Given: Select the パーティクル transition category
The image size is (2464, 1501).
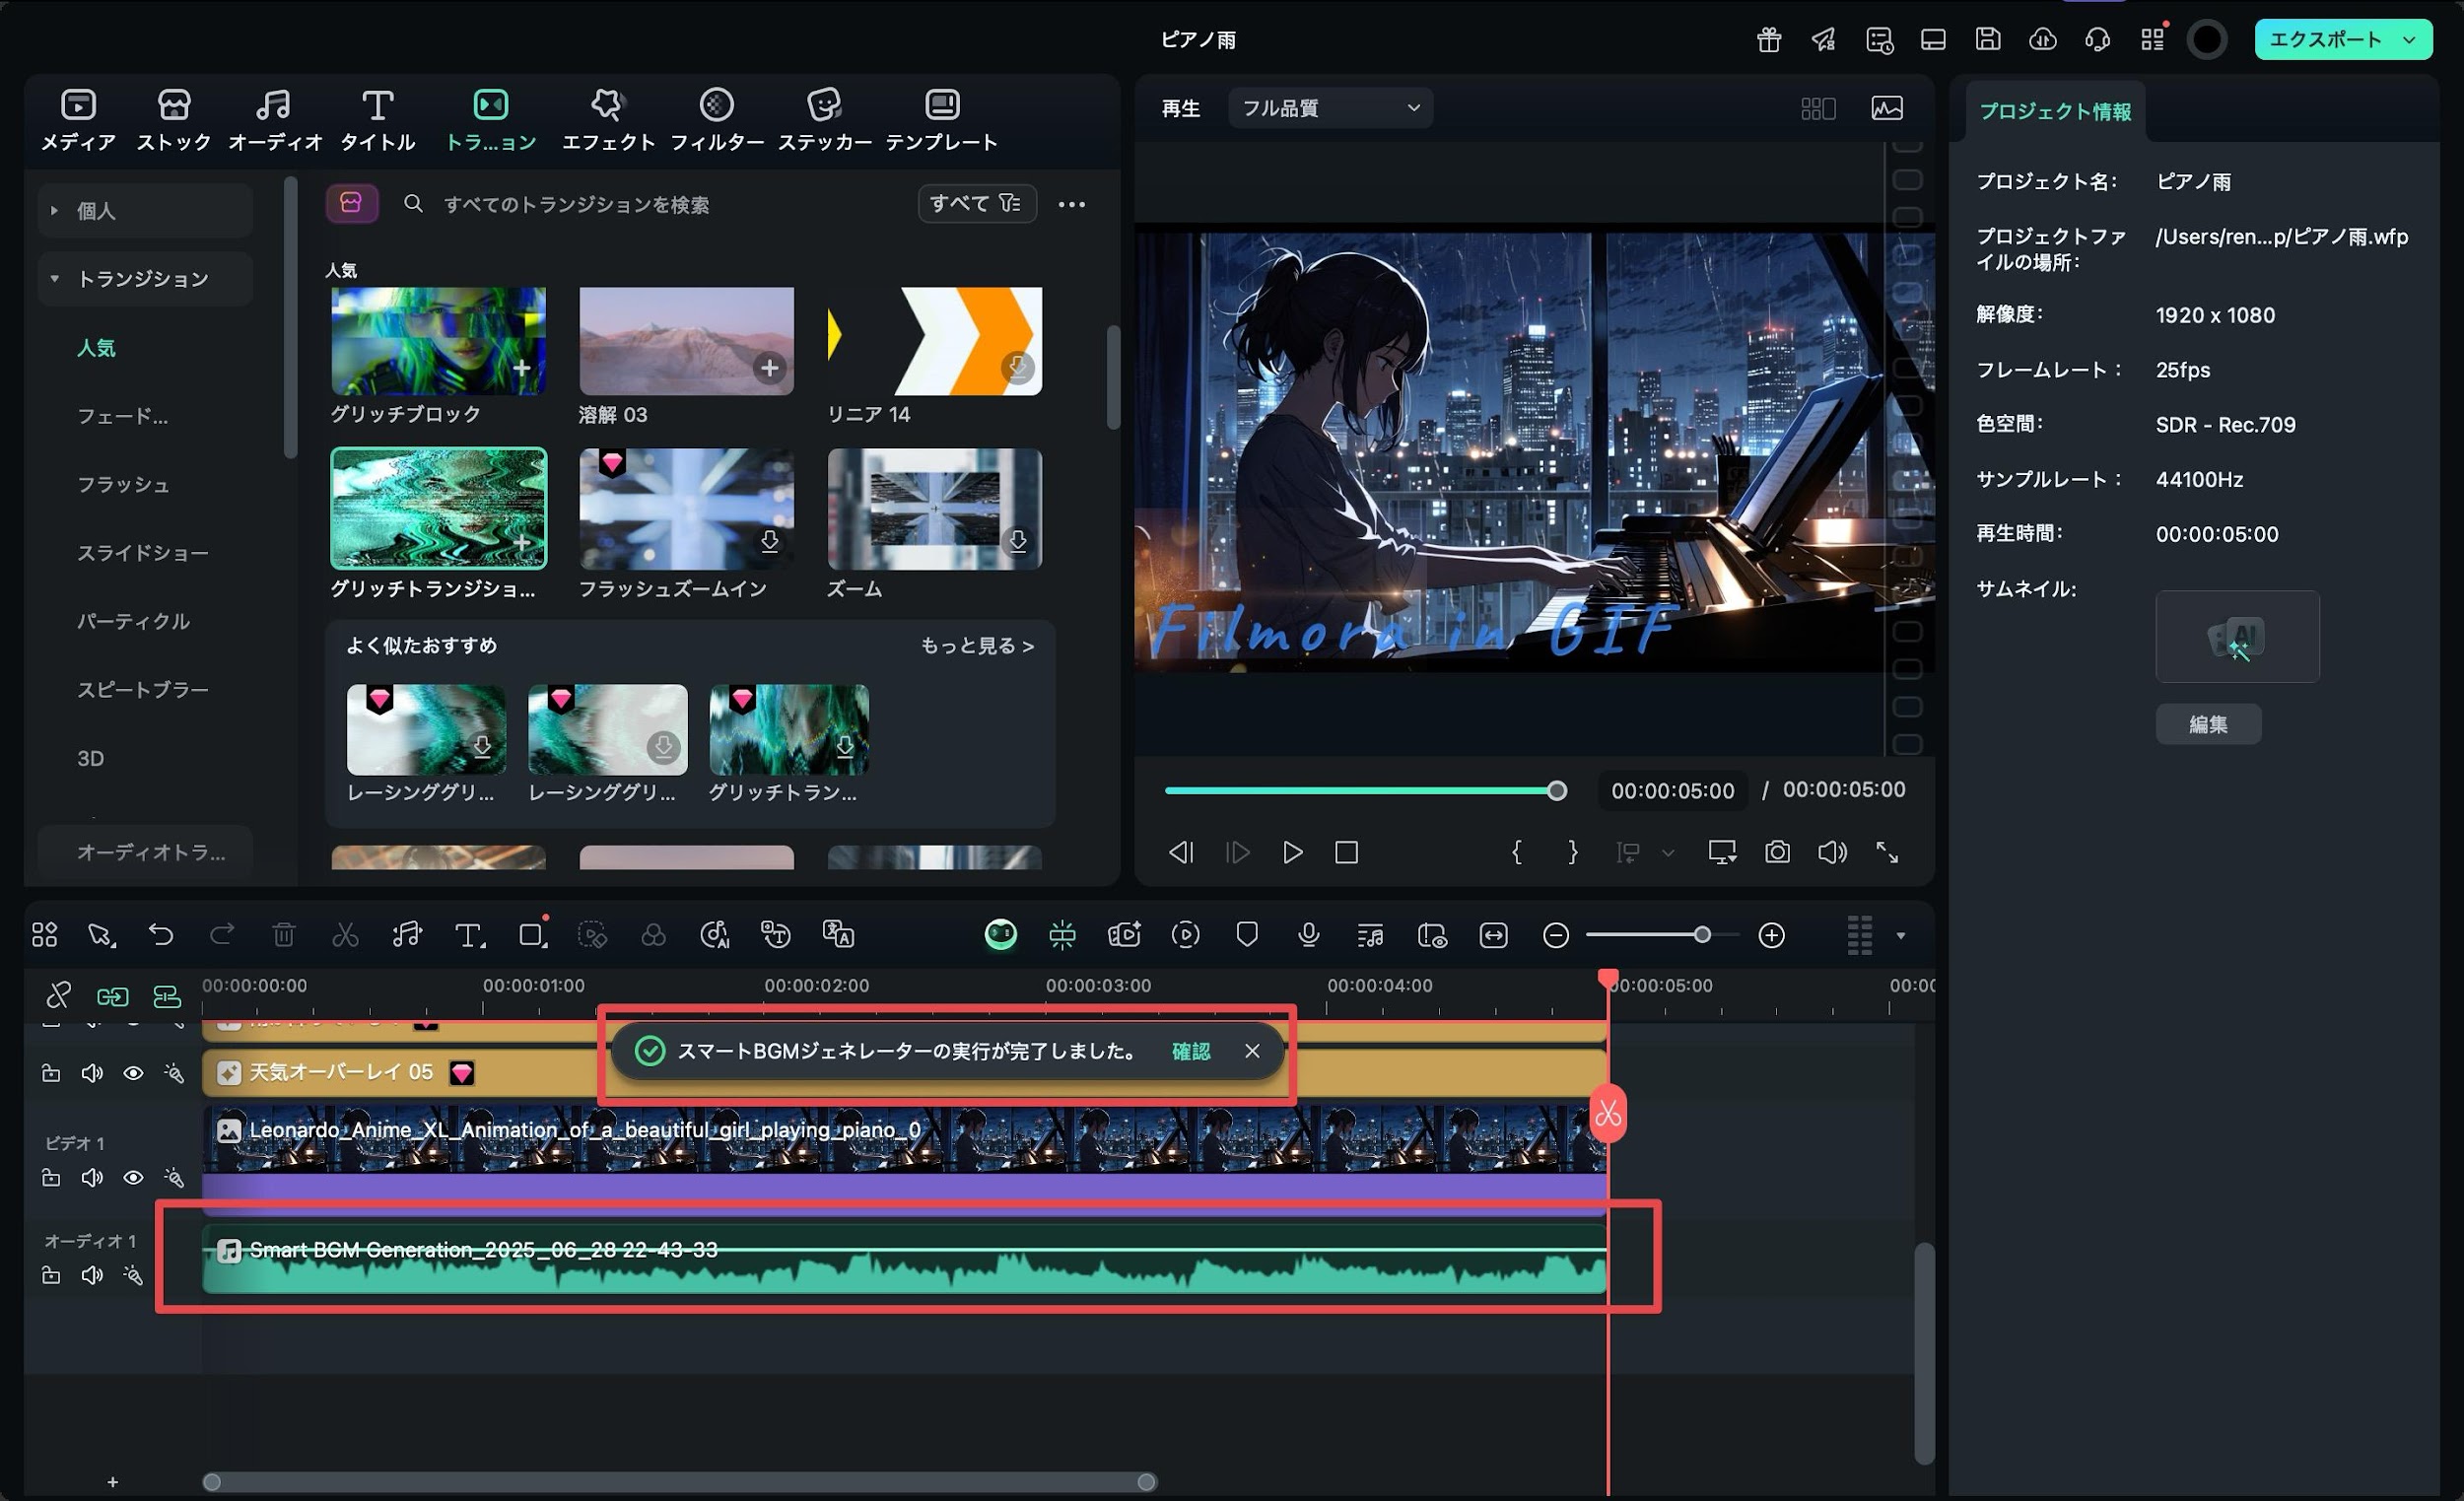Looking at the screenshot, I should point(133,621).
